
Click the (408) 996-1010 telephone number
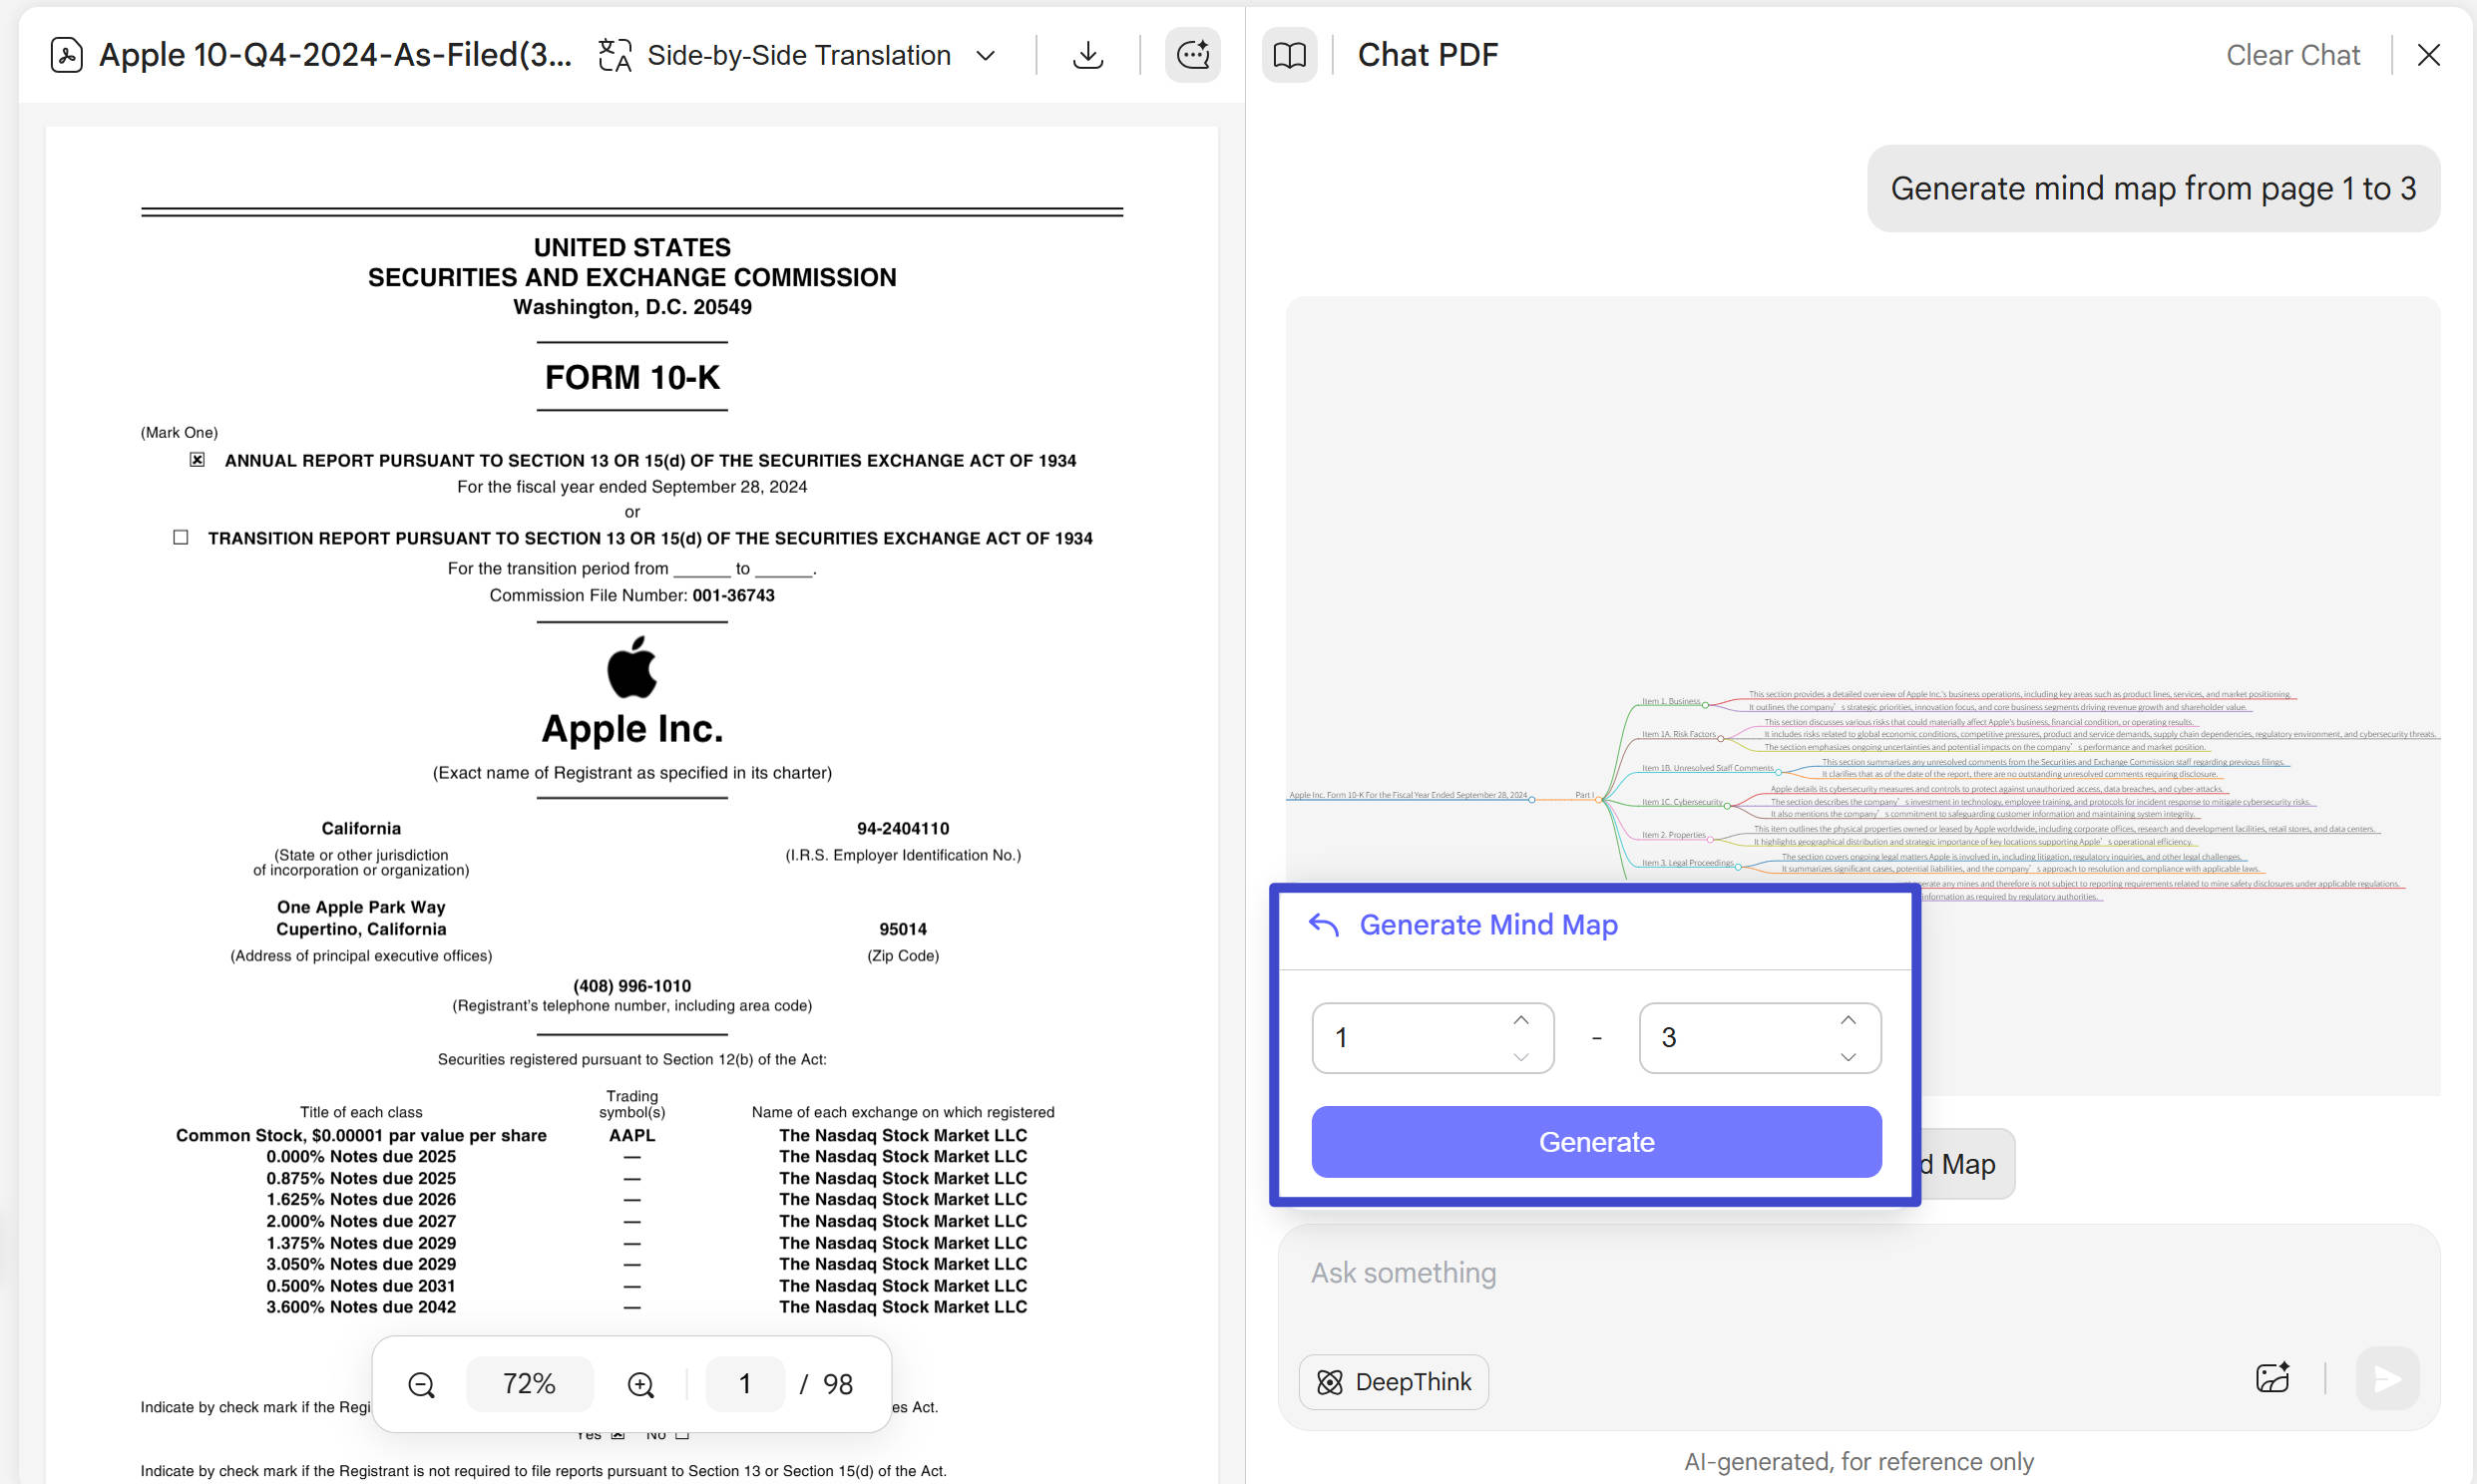pos(632,986)
